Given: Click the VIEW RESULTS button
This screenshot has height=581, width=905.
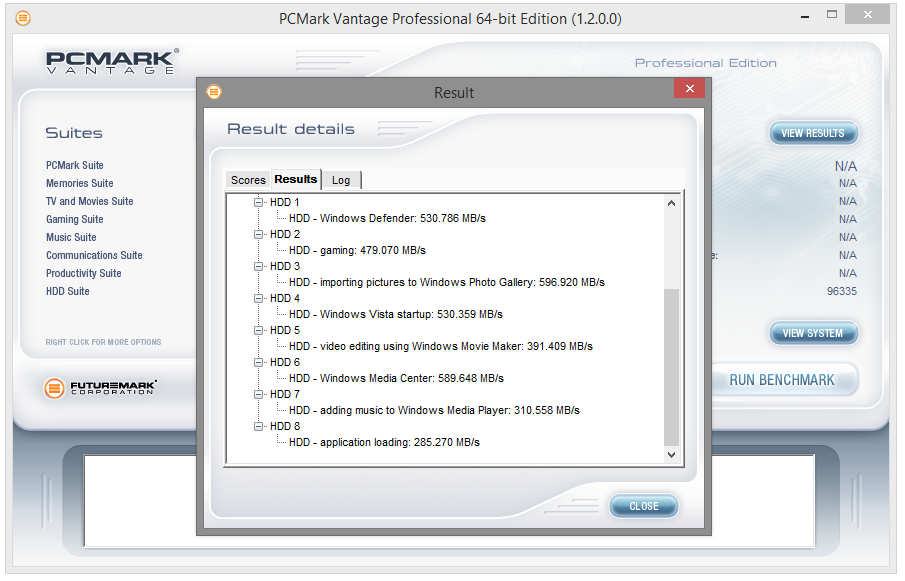Looking at the screenshot, I should click(x=813, y=133).
